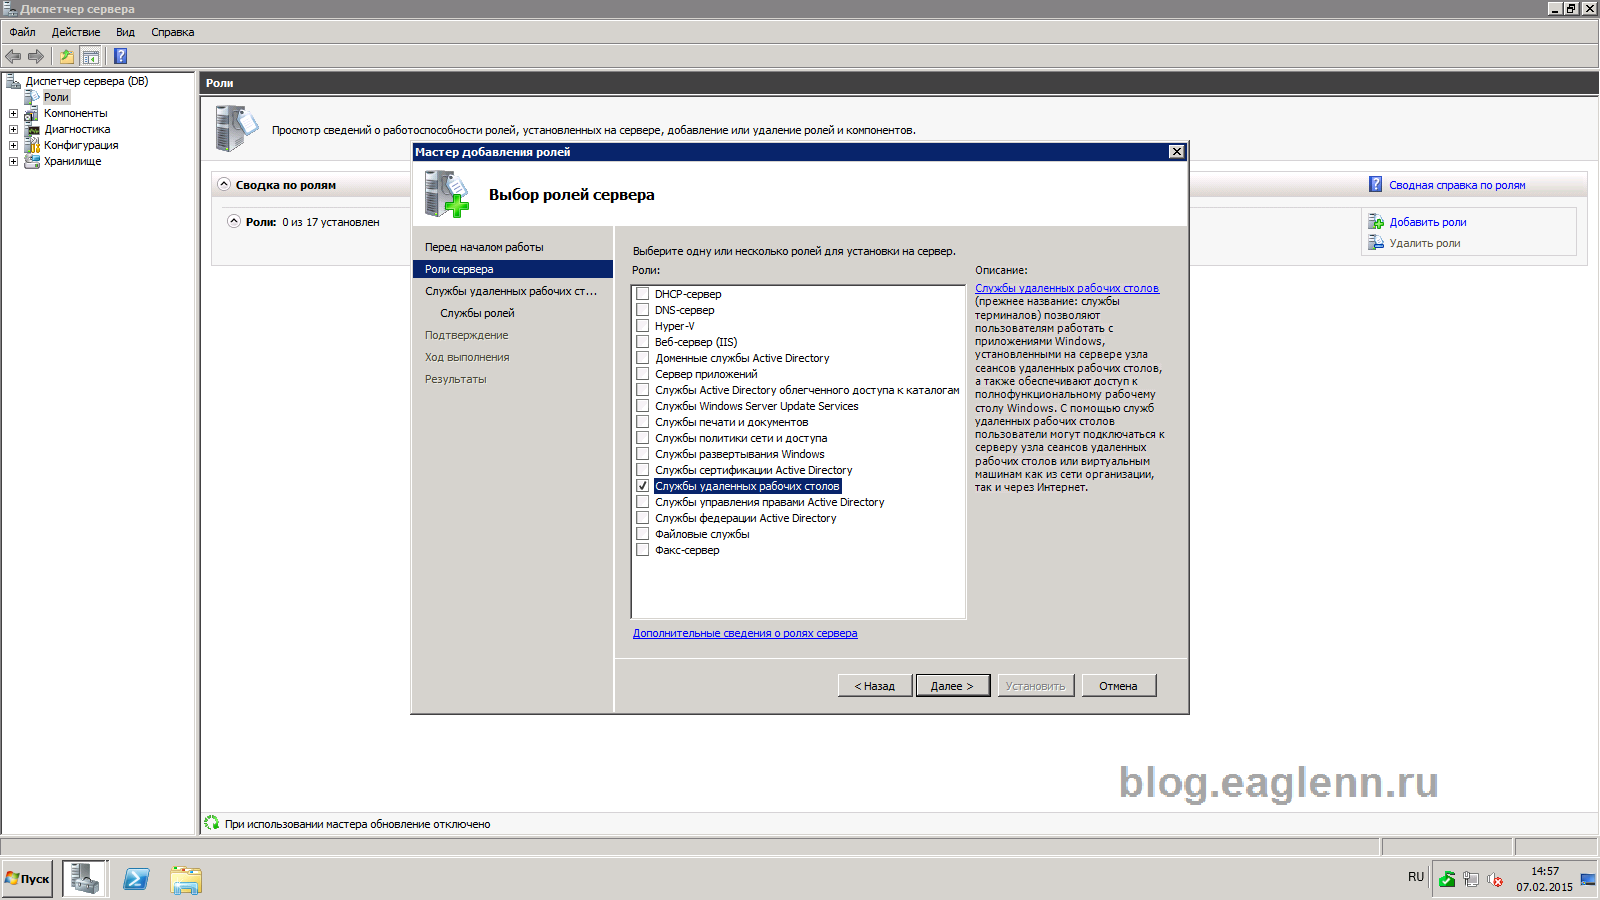Screen dimensions: 1600x900
Task: Click the Хранилище tree icon
Action: point(32,161)
